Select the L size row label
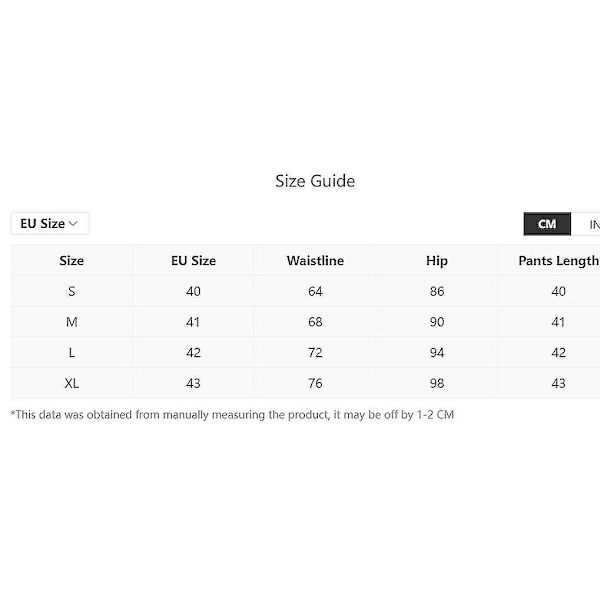Screen dimensions: 600x600 pos(72,352)
